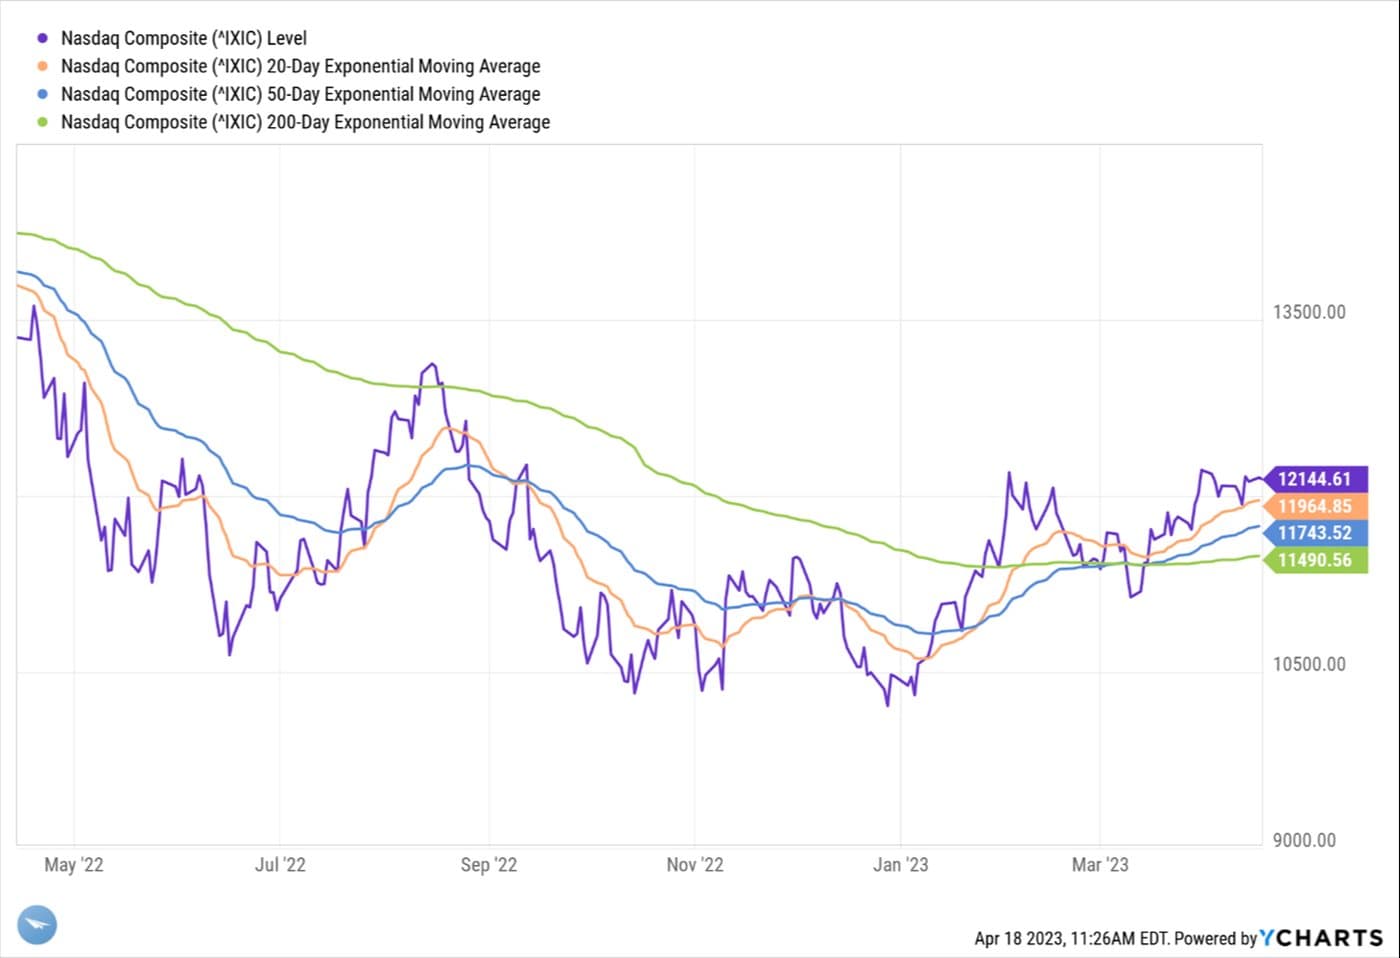
Task: Click the Jul '22 x-axis label
Action: click(x=280, y=865)
